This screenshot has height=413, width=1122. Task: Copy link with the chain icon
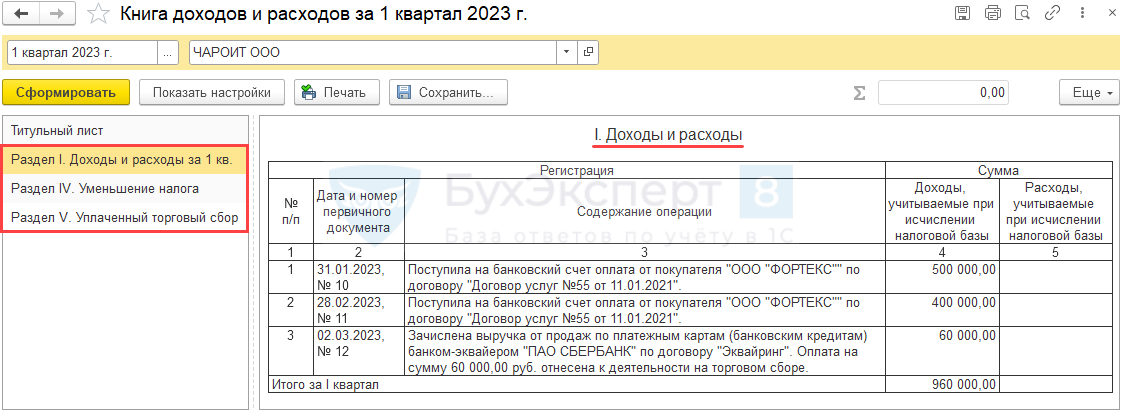(x=1051, y=13)
